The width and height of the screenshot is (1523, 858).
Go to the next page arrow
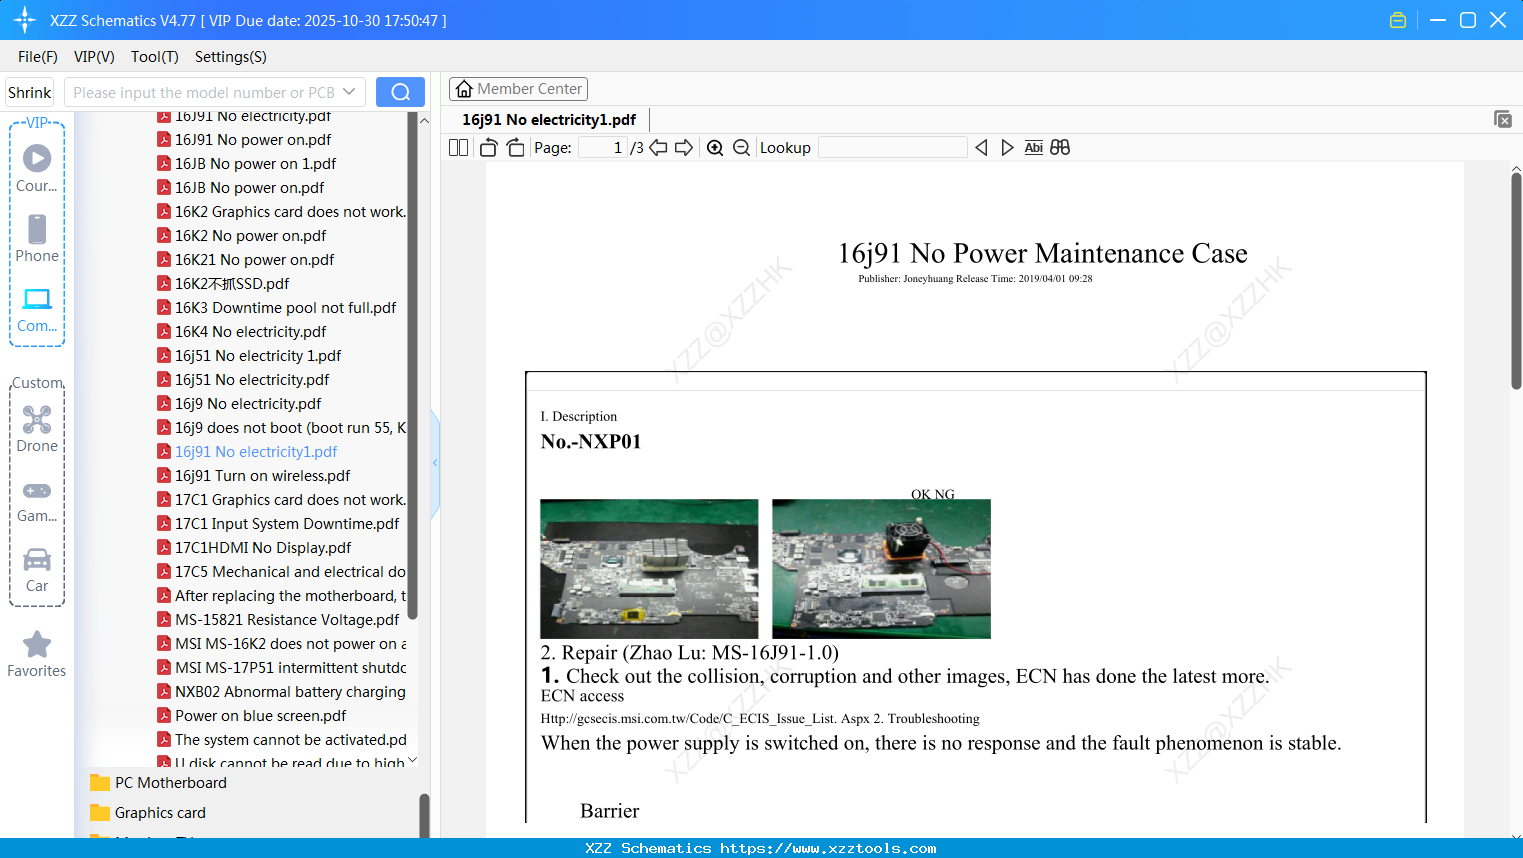684,148
